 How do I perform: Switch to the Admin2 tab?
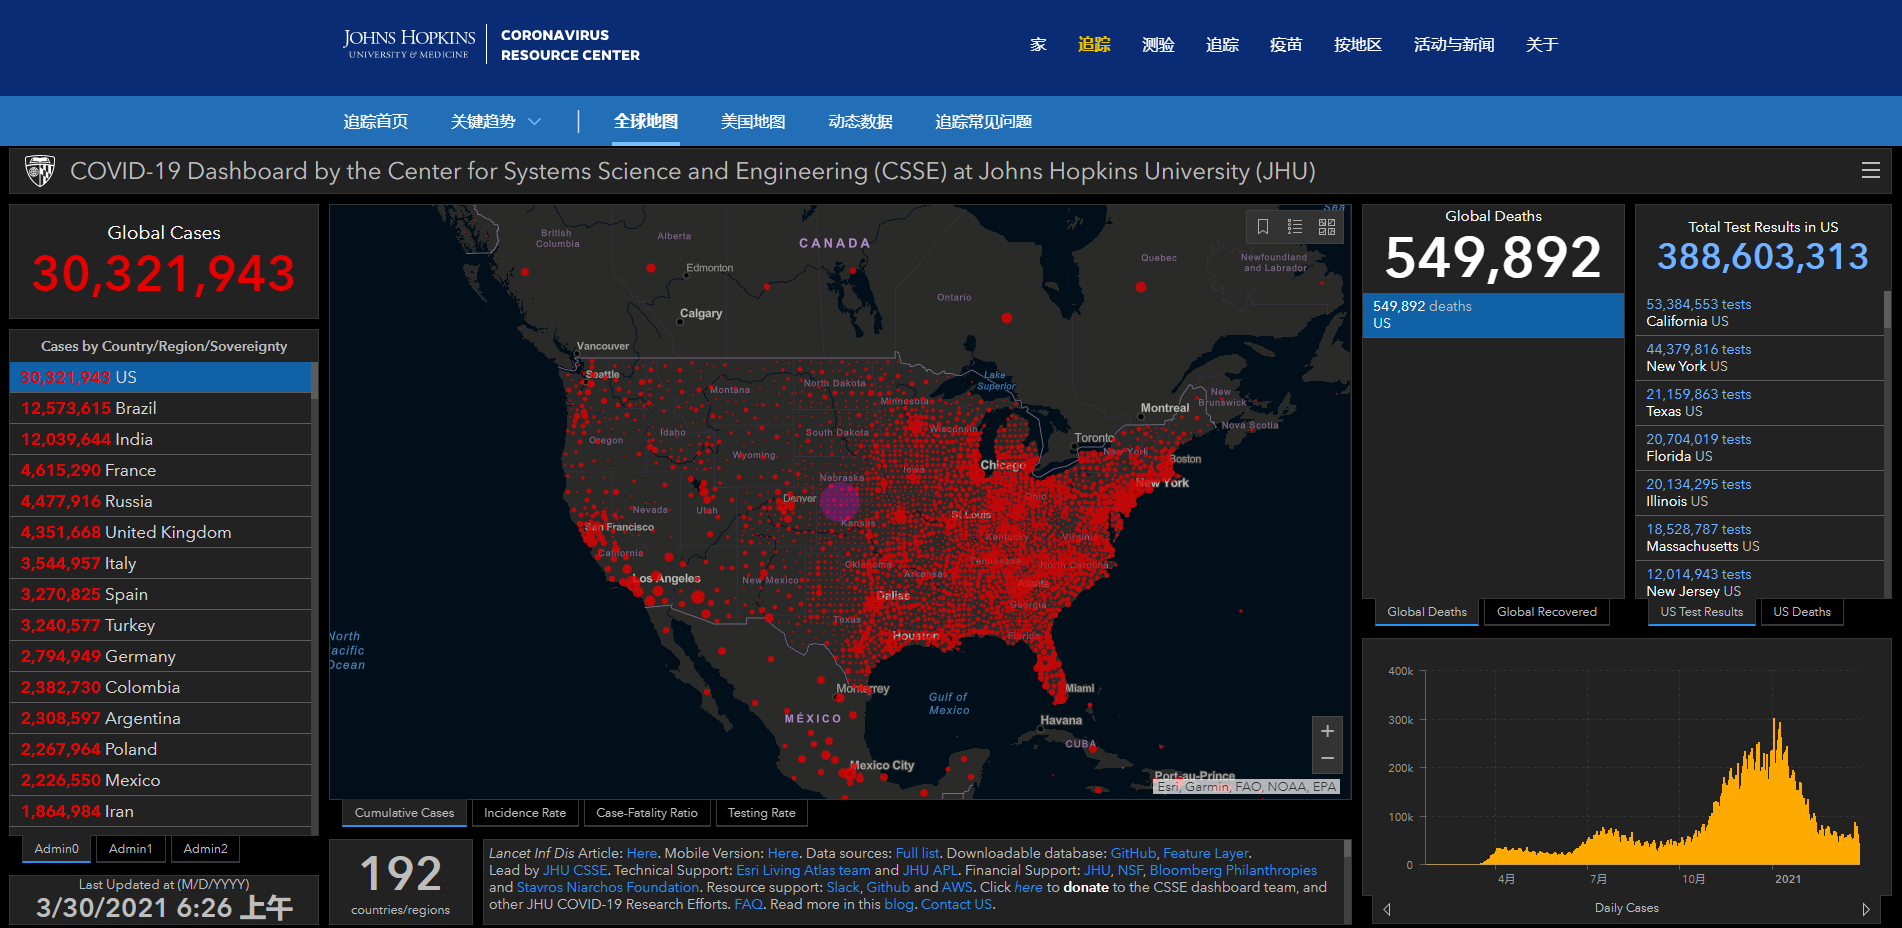pyautogui.click(x=205, y=849)
